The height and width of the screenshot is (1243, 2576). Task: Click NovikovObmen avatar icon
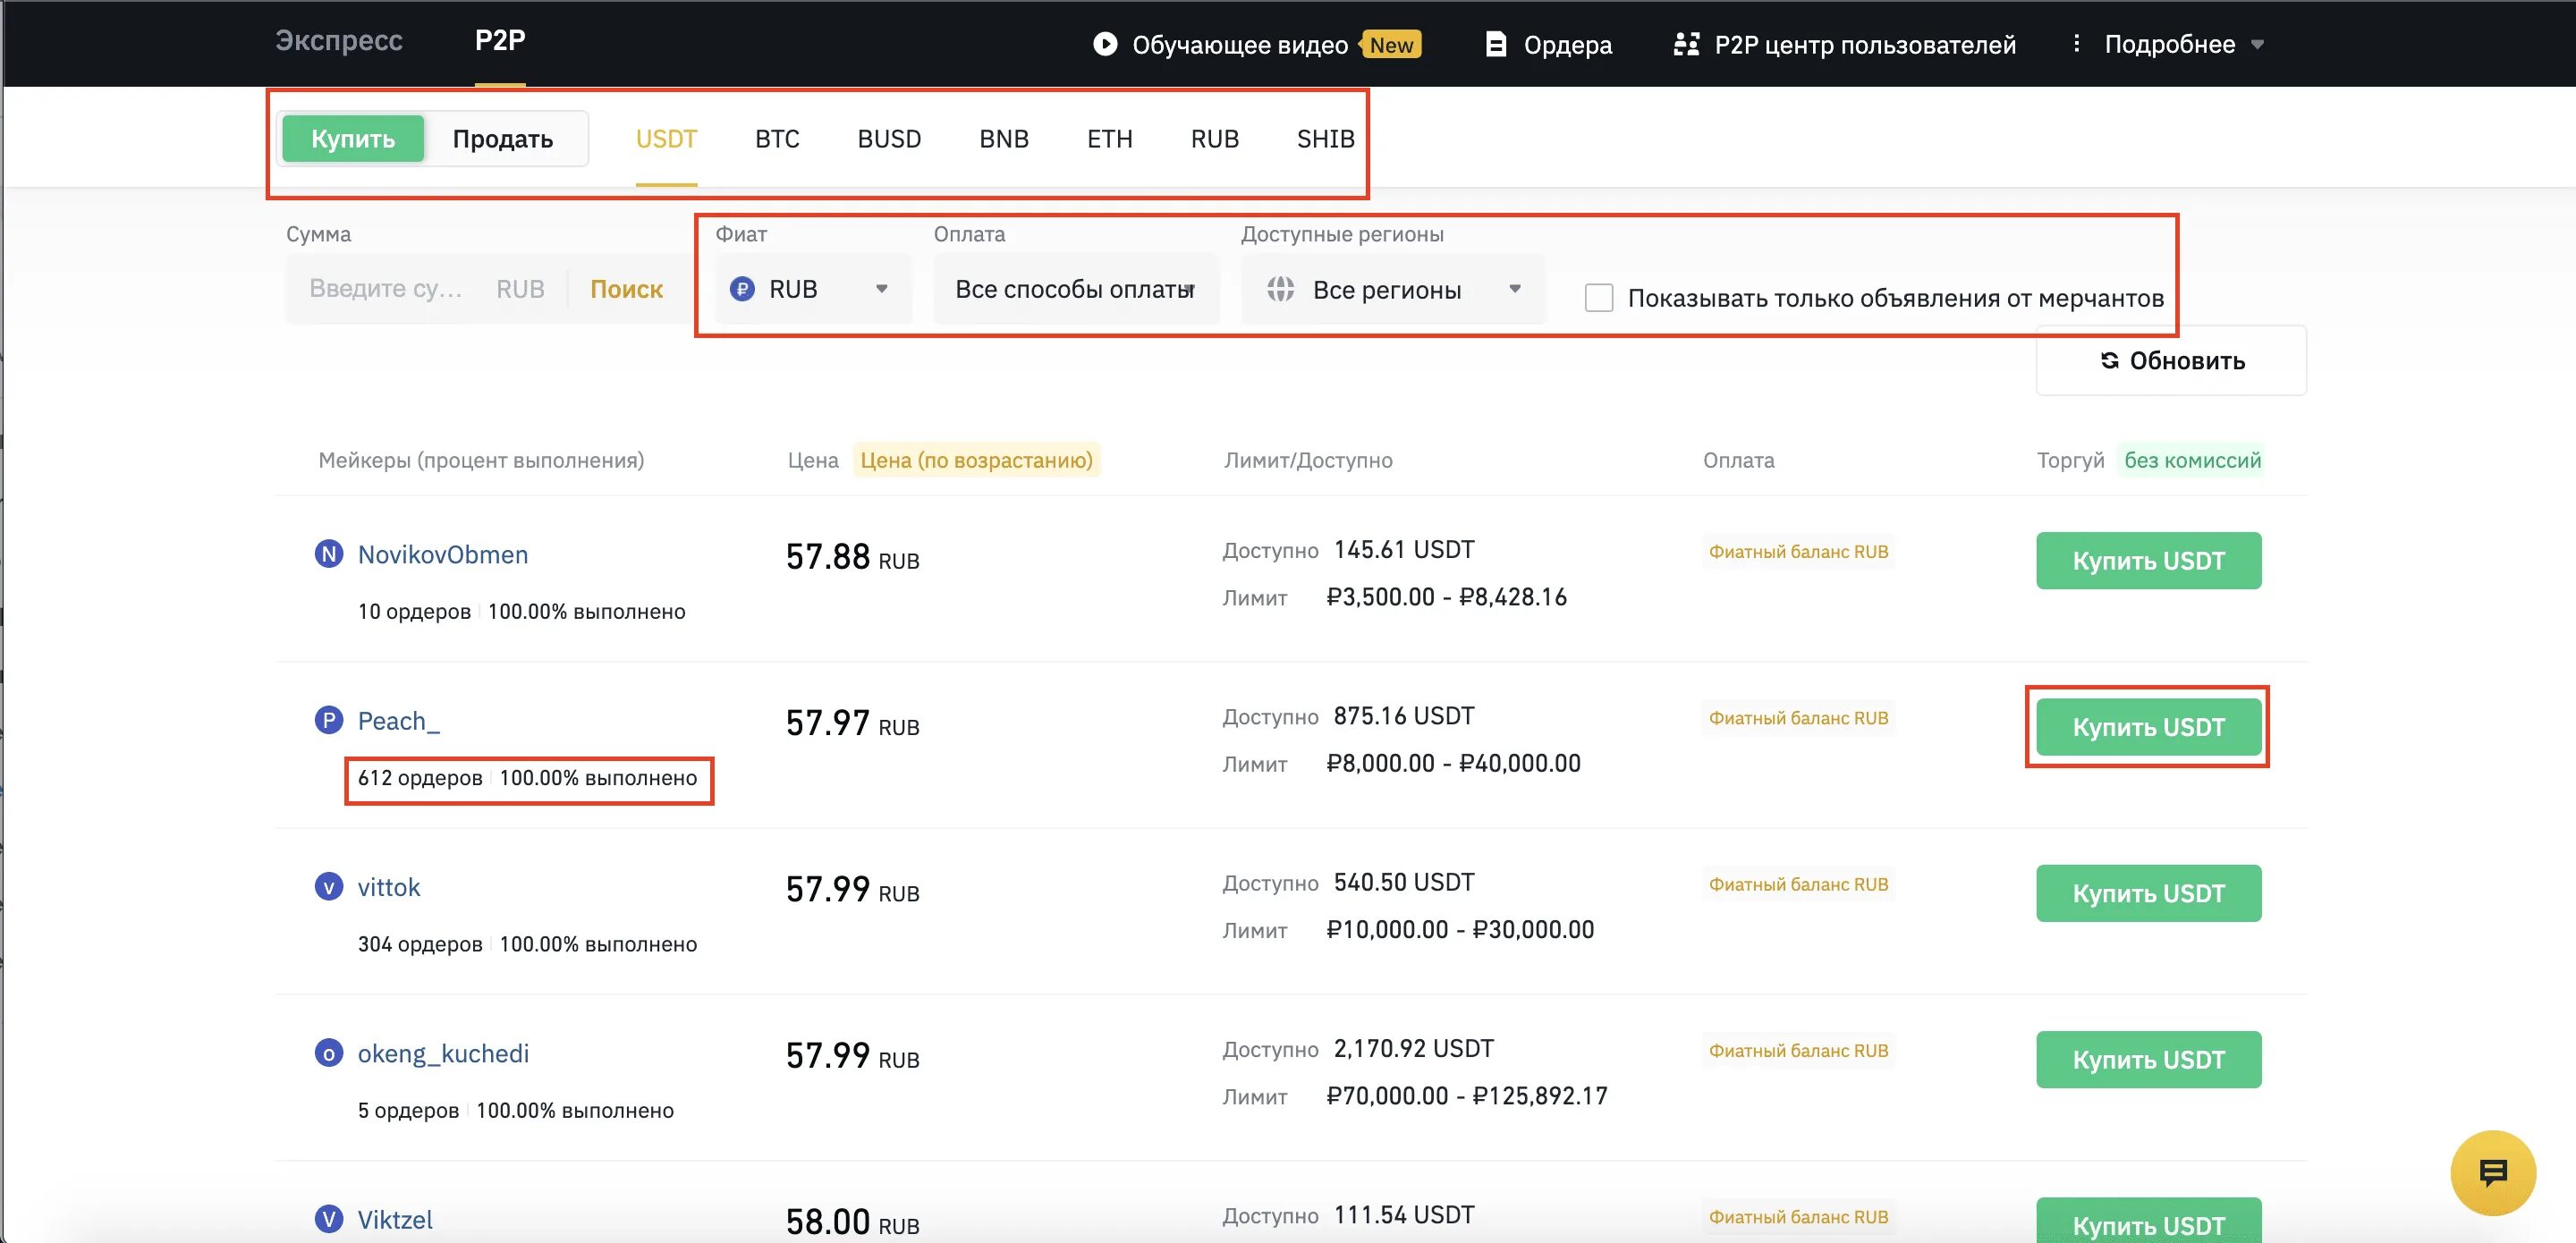click(x=329, y=553)
